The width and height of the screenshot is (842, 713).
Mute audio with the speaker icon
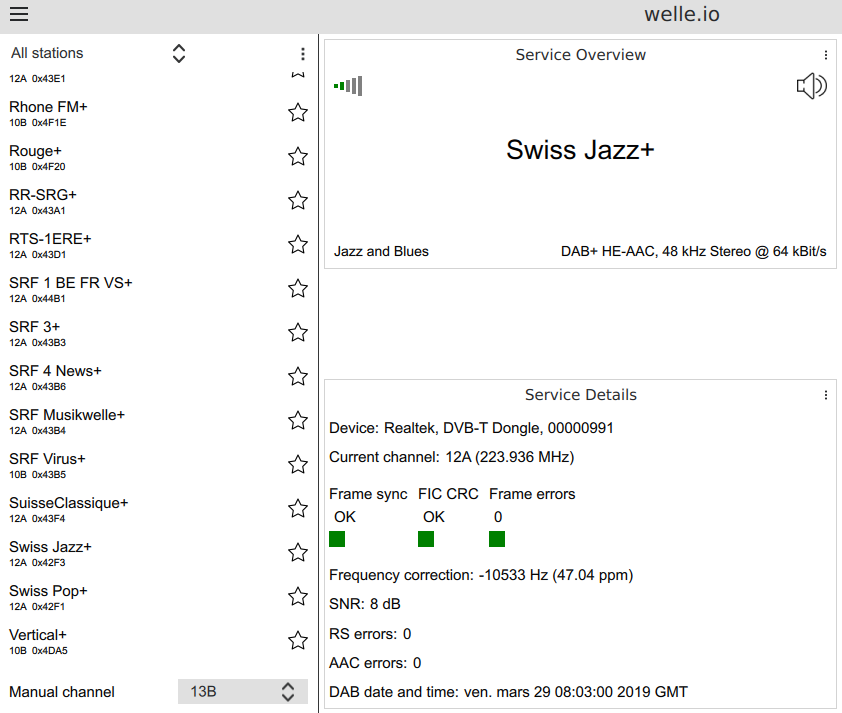[811, 86]
